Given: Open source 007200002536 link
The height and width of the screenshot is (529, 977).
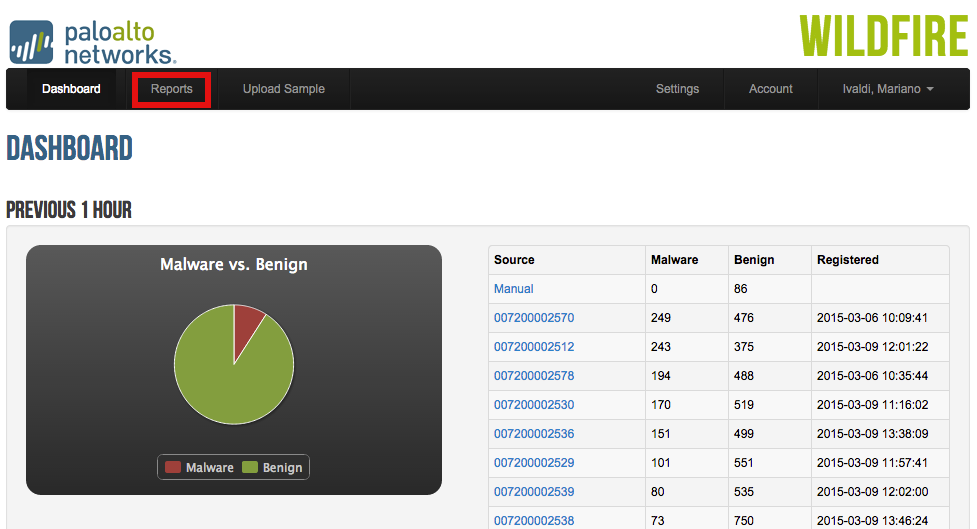Looking at the screenshot, I should point(534,434).
